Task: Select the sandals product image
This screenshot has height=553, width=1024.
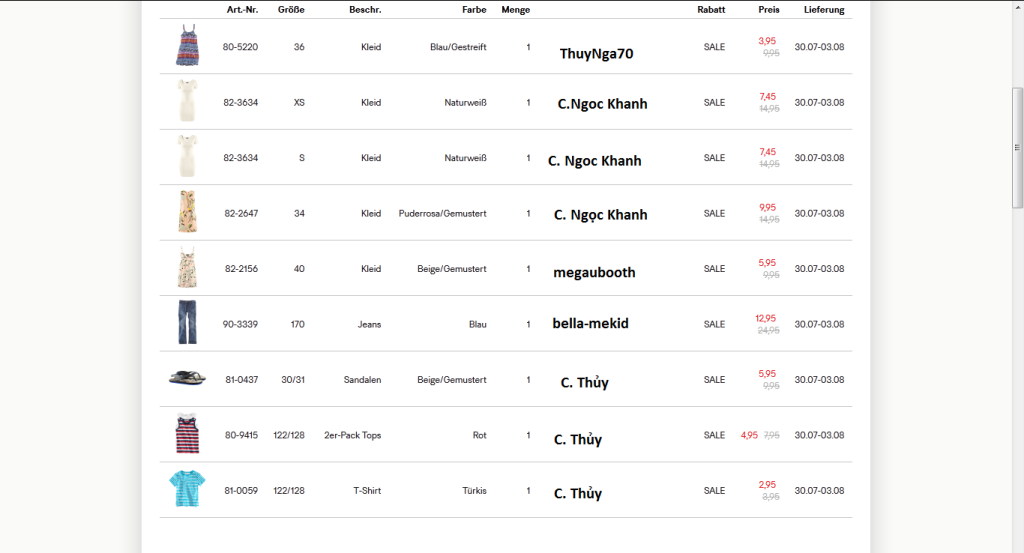Action: tap(187, 378)
